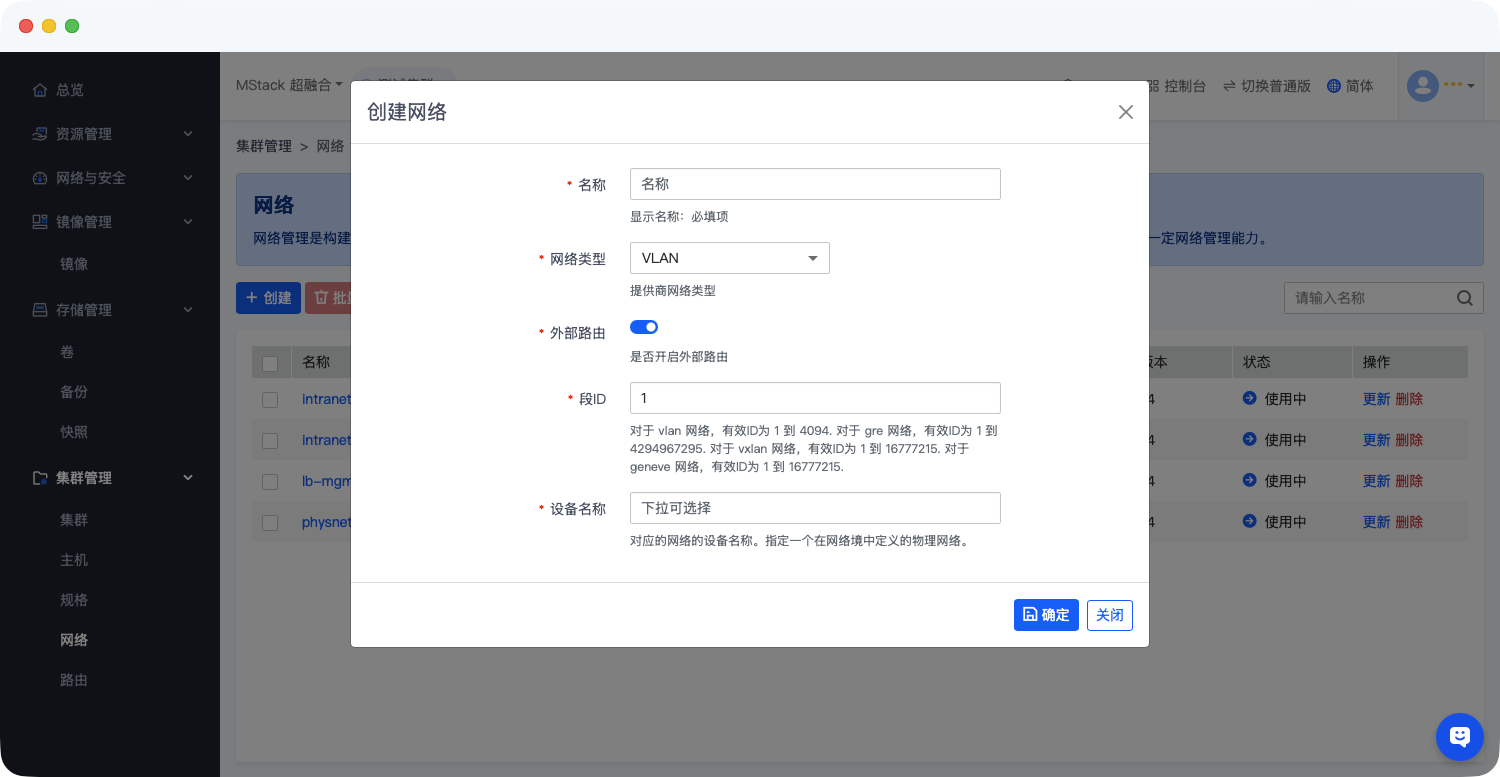Toggle the 外部路由 switch off
This screenshot has height=777, width=1500.
pyautogui.click(x=644, y=327)
